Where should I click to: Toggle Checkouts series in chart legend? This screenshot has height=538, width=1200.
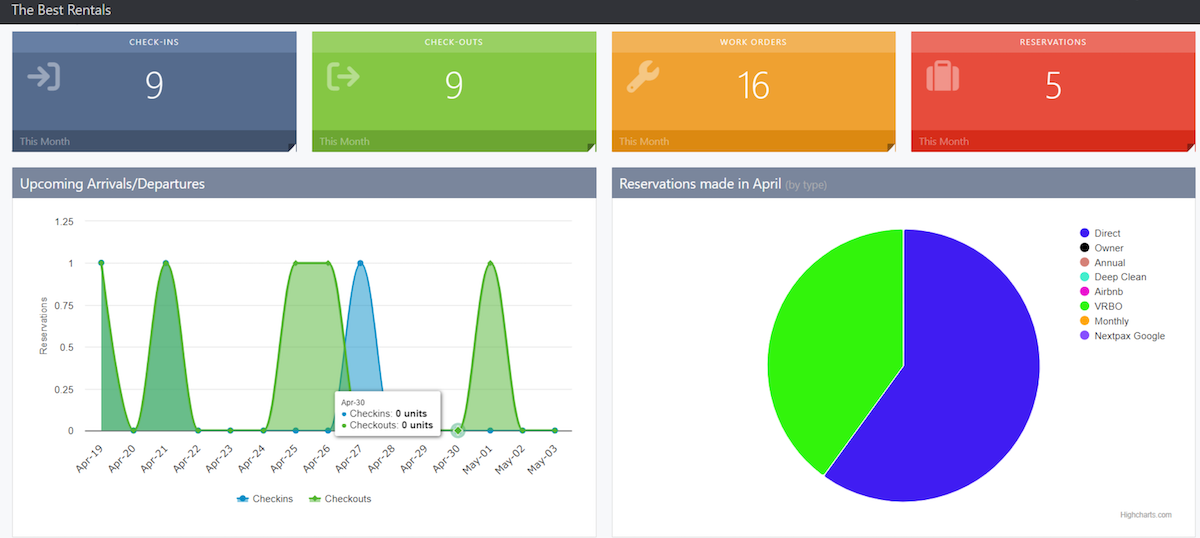pyautogui.click(x=340, y=499)
